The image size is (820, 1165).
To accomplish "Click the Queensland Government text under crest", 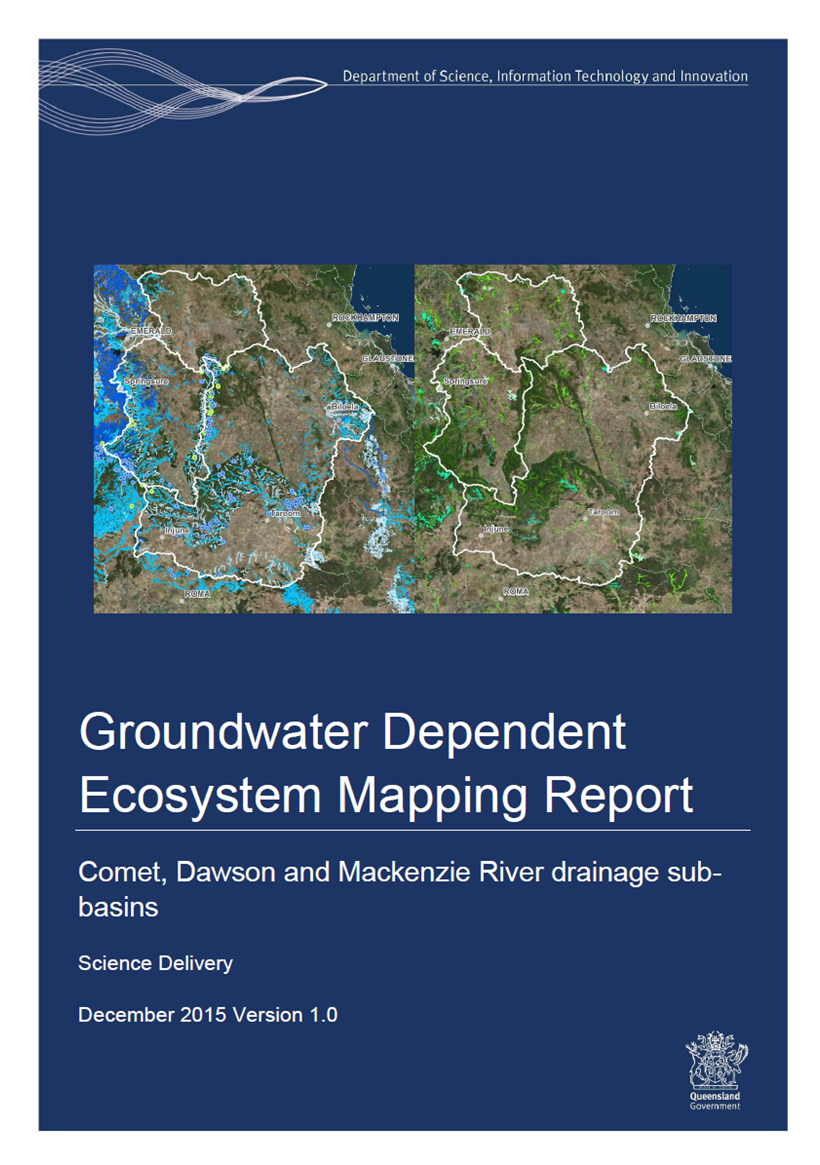I will pyautogui.click(x=716, y=1101).
